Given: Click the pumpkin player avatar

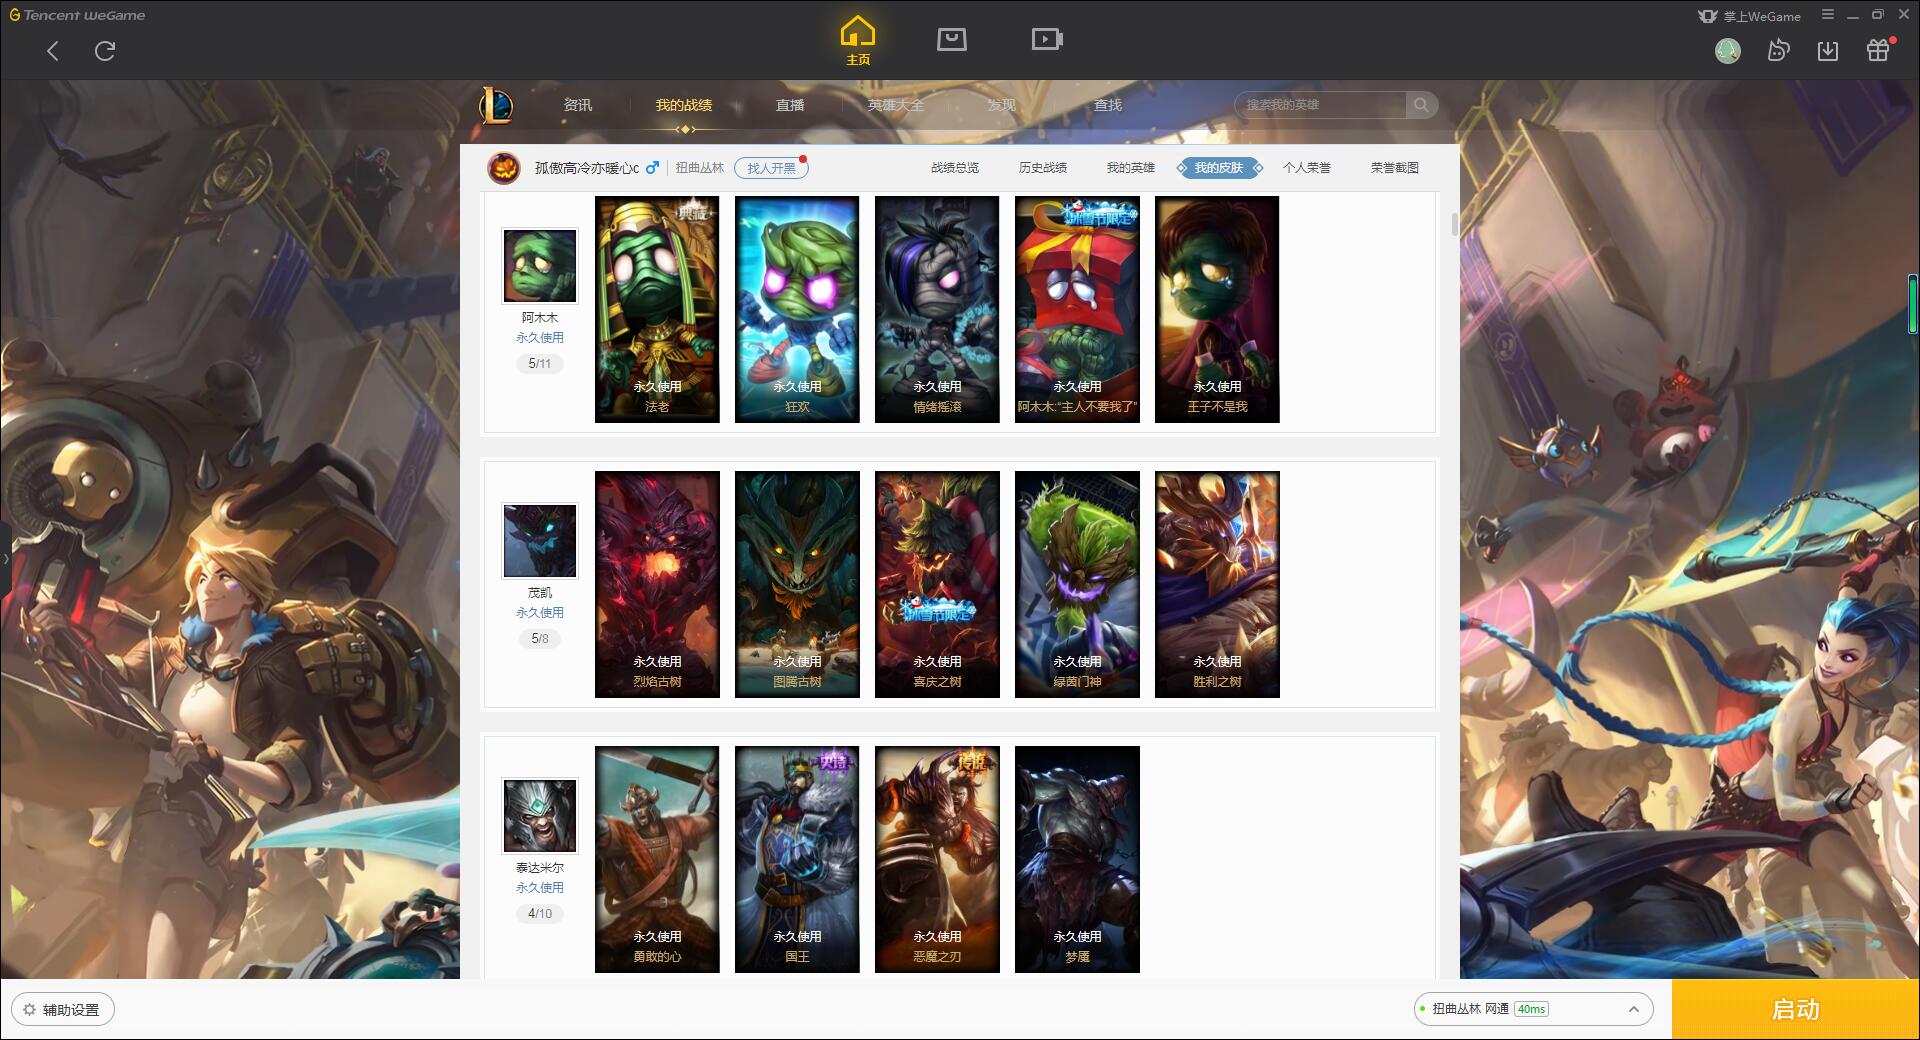Looking at the screenshot, I should pyautogui.click(x=504, y=168).
